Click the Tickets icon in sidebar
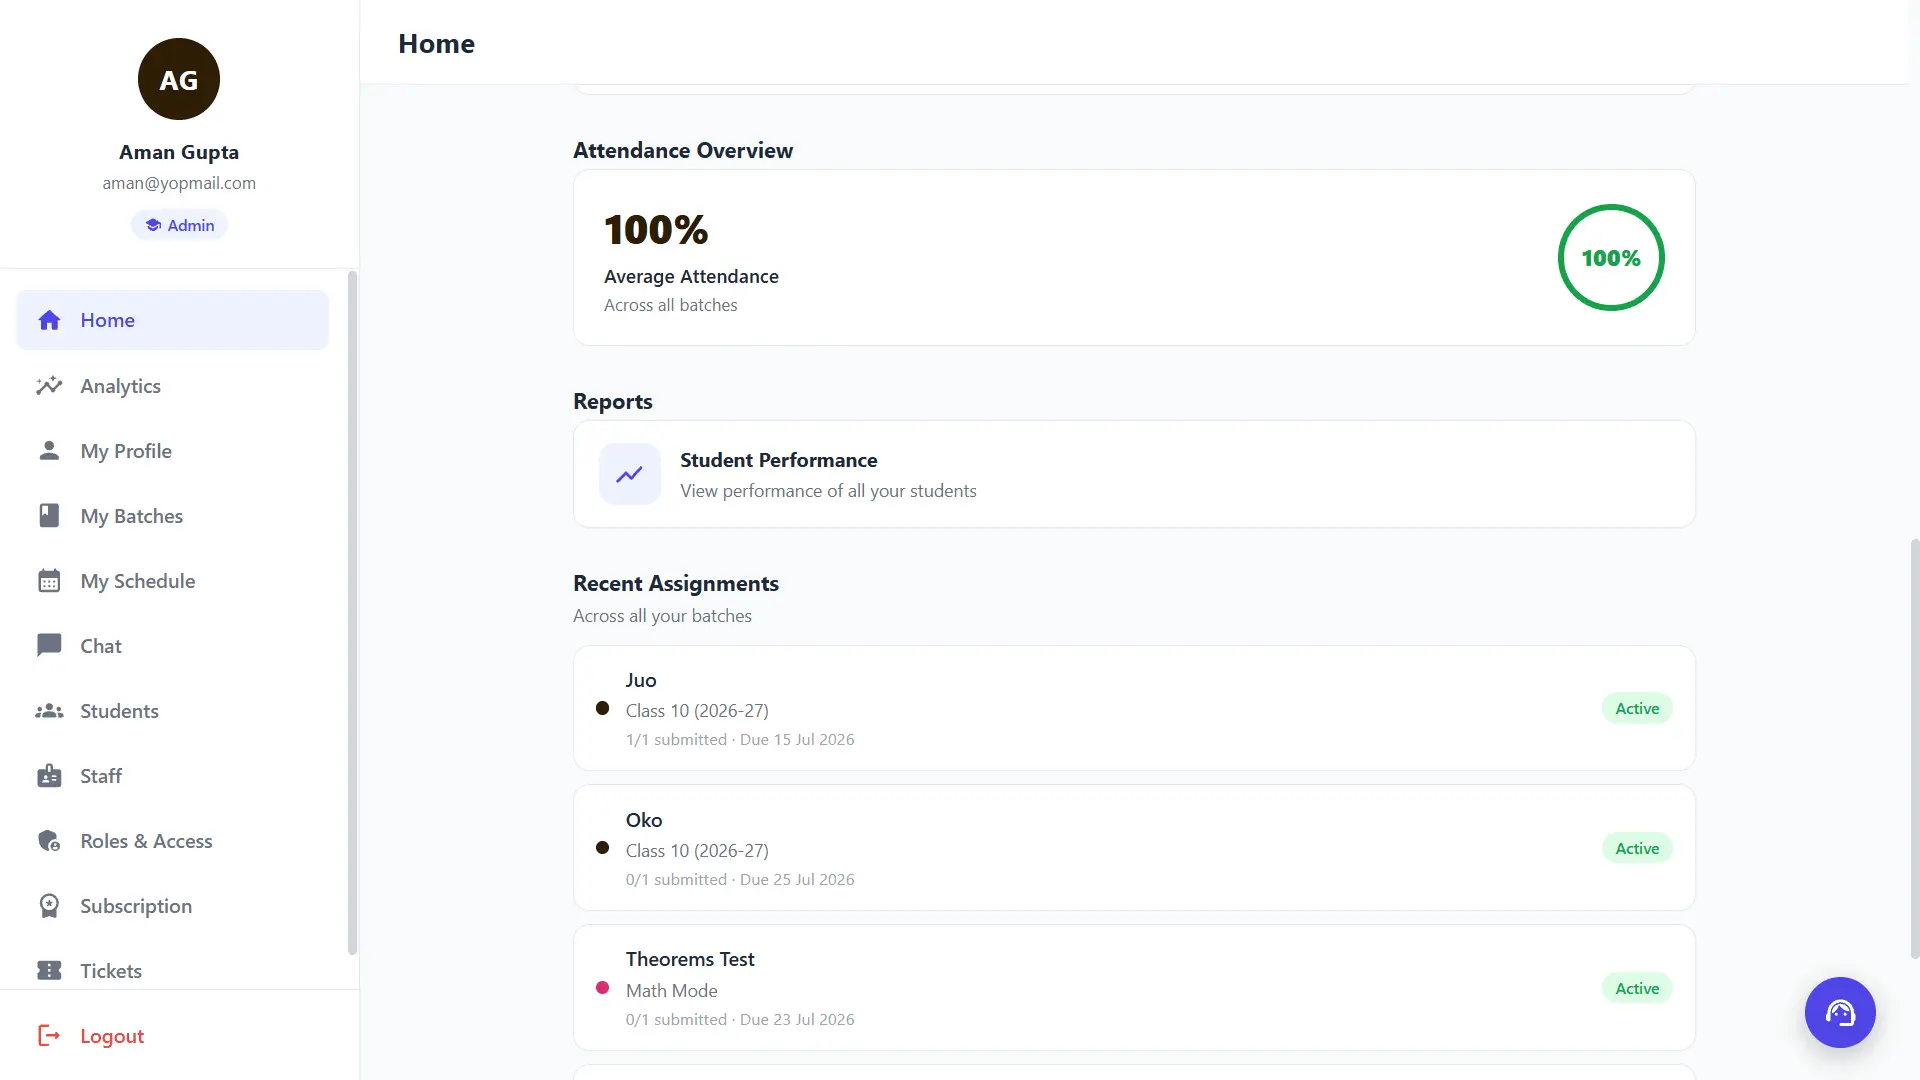Viewport: 1920px width, 1080px height. point(49,971)
